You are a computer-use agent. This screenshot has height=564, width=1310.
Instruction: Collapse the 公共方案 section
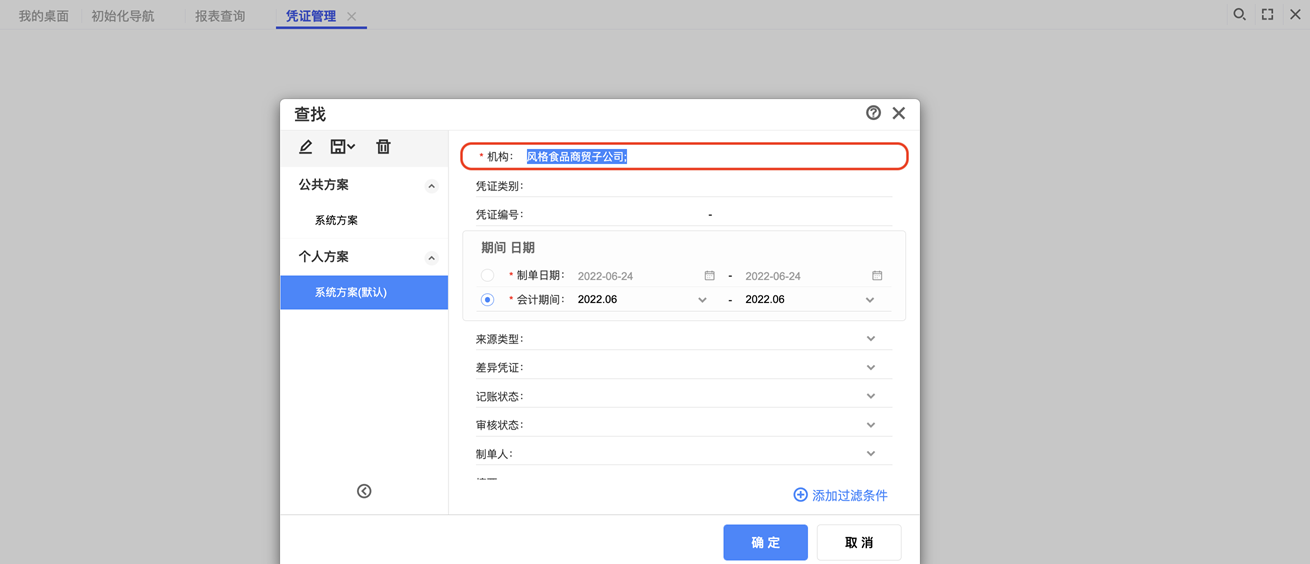[432, 186]
